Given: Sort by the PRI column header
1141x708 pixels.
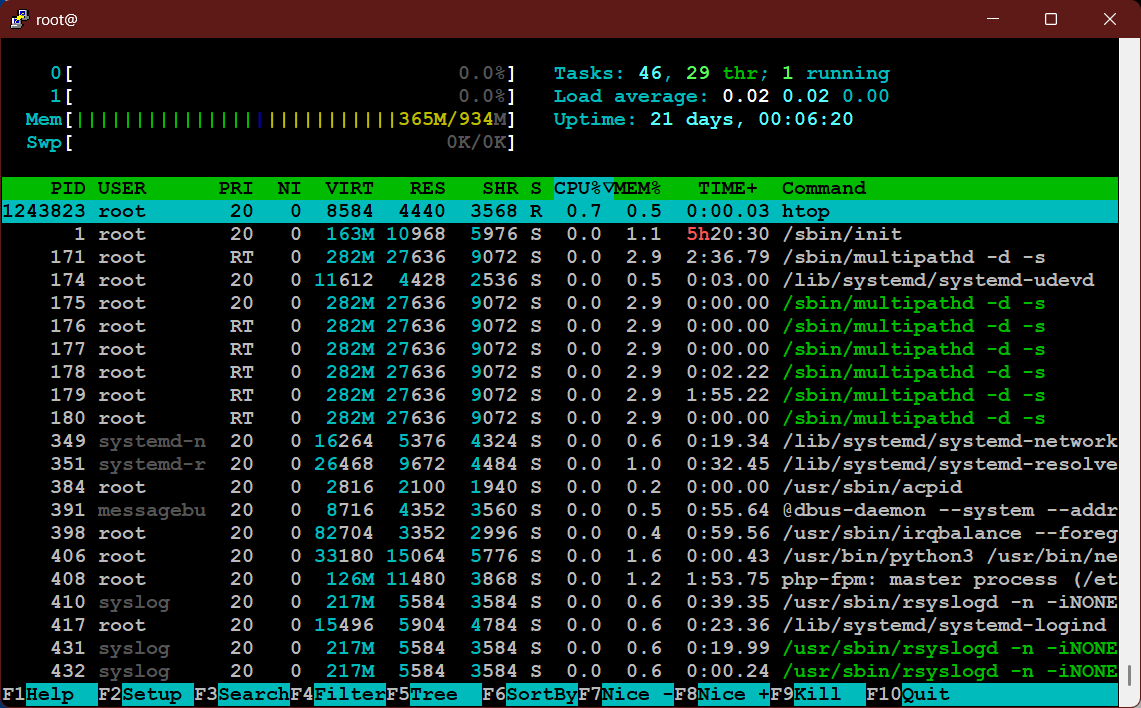Looking at the screenshot, I should [x=236, y=188].
